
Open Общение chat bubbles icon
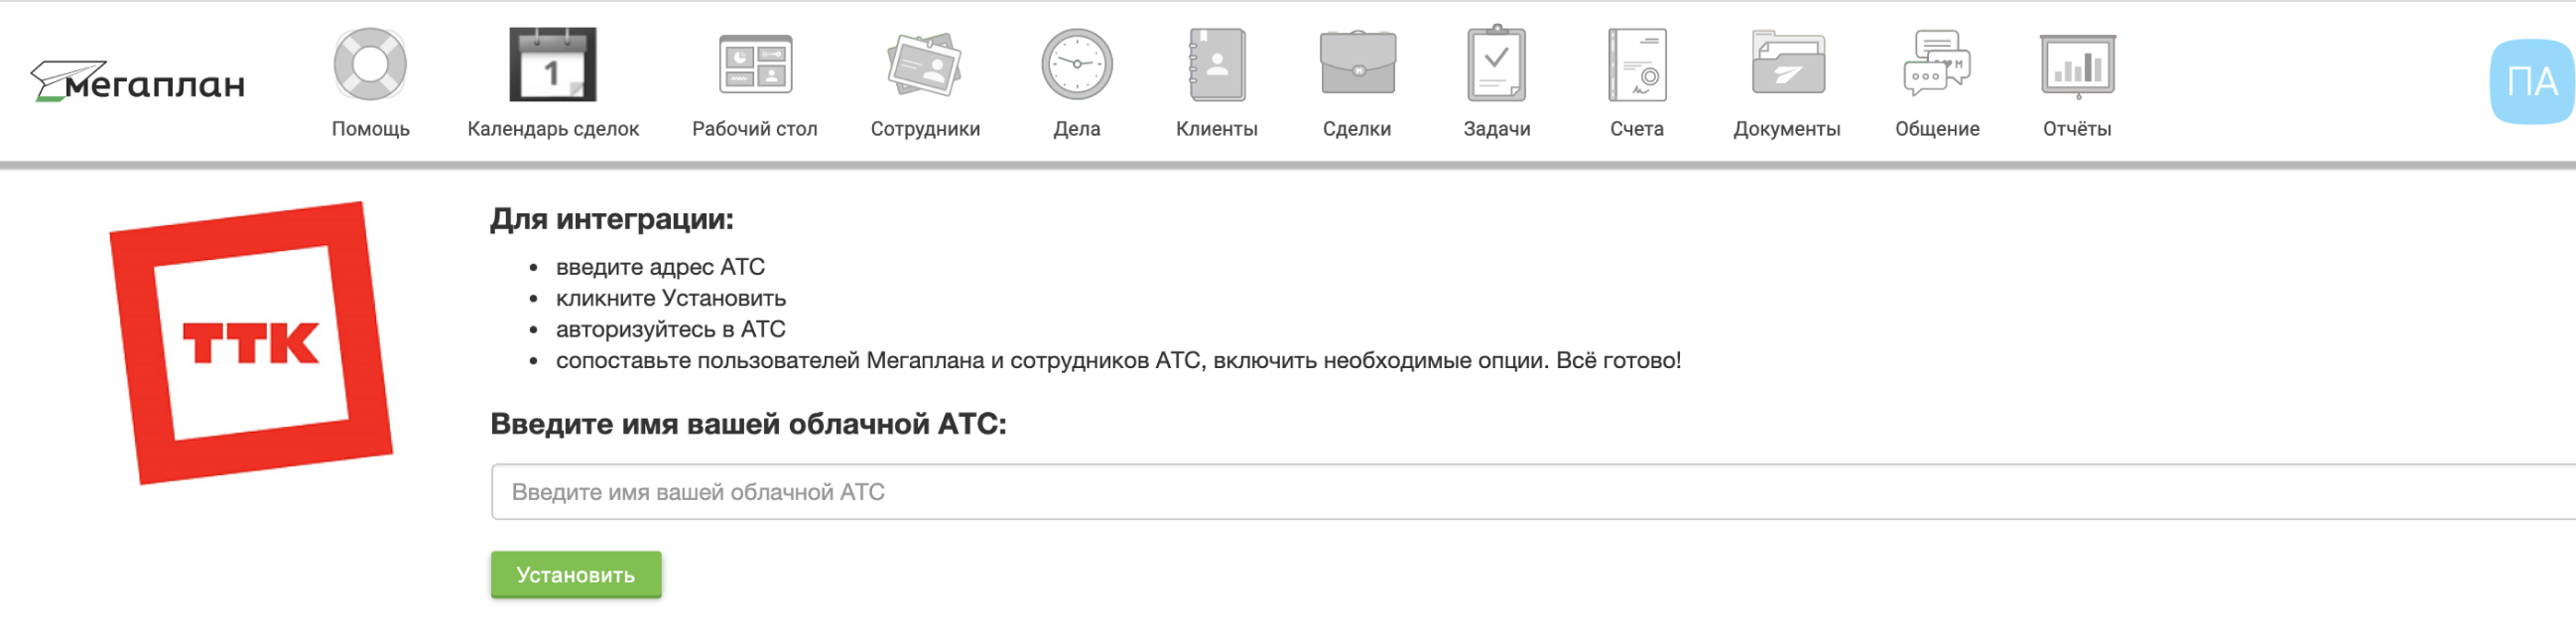(1937, 65)
